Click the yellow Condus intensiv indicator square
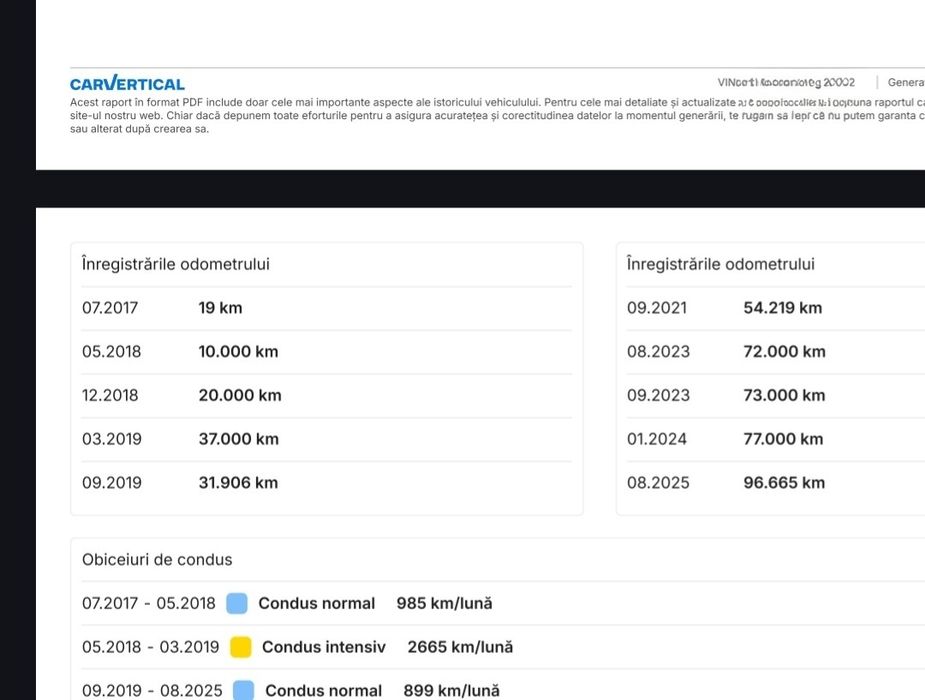Viewport: 925px width, 700px height. click(241, 647)
